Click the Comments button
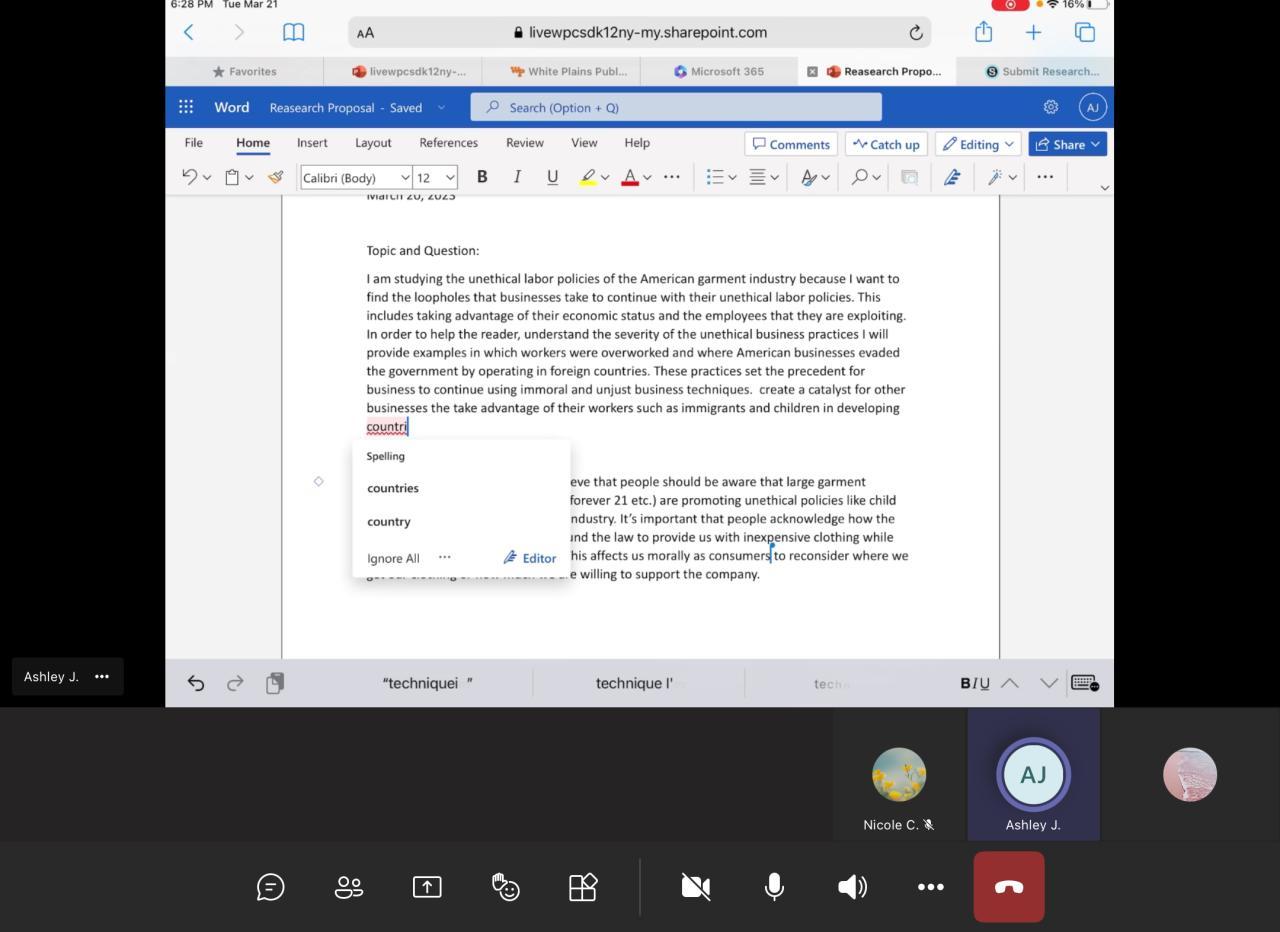This screenshot has height=932, width=1280. (x=791, y=144)
